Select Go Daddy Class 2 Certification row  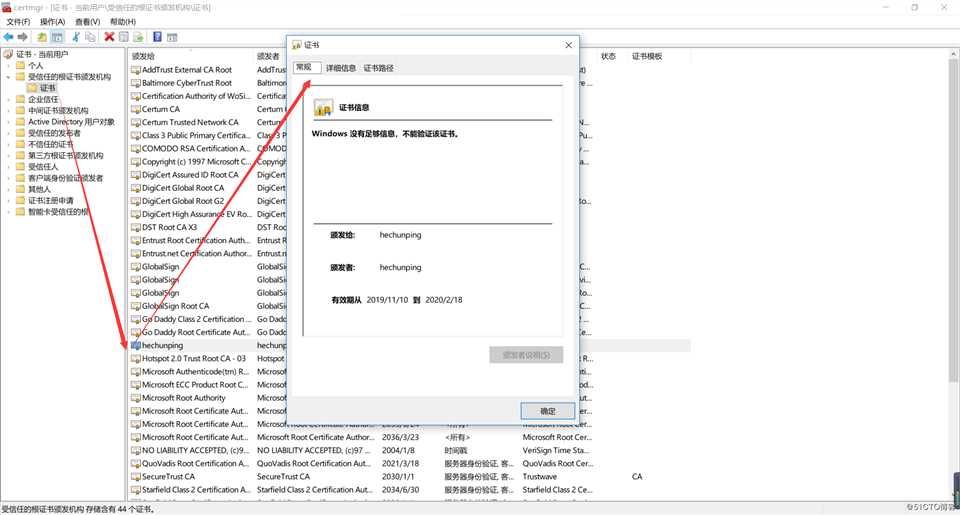197,320
